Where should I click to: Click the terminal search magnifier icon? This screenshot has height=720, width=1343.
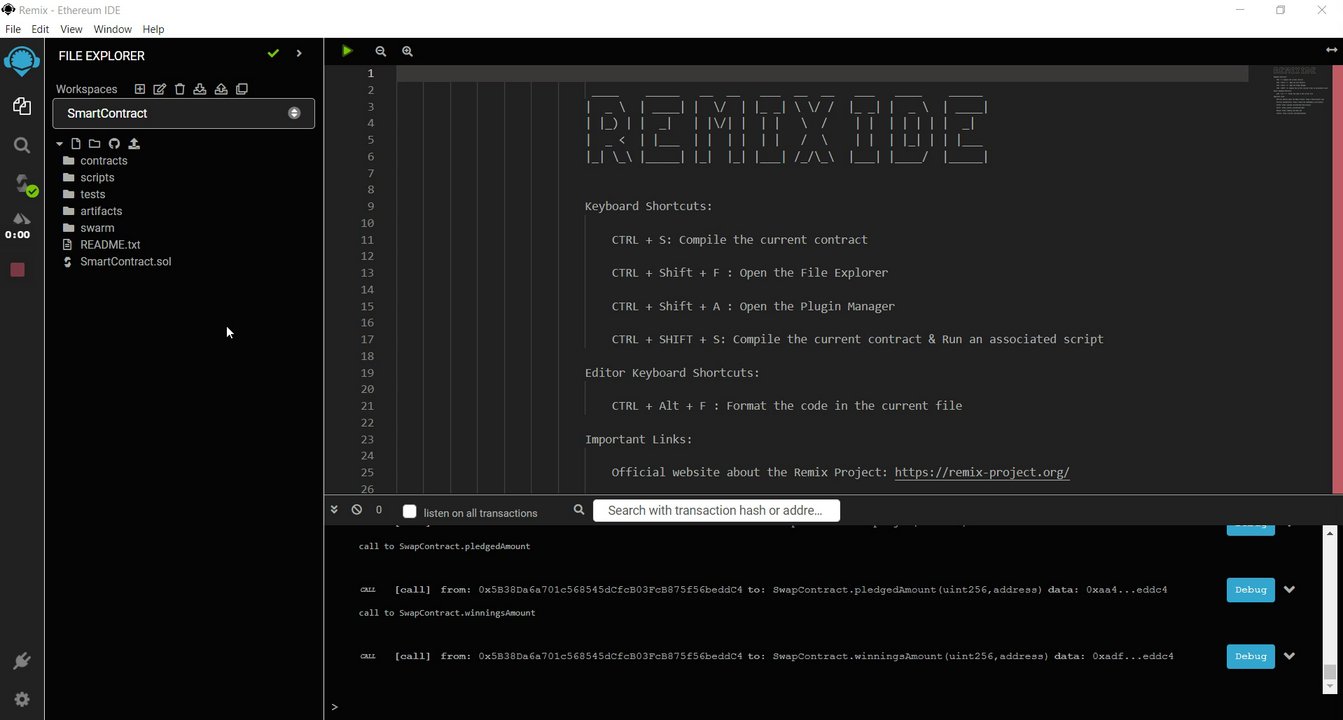[579, 510]
